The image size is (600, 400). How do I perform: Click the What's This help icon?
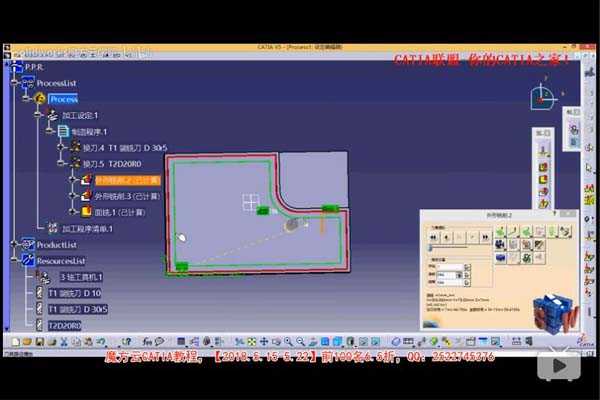point(126,341)
